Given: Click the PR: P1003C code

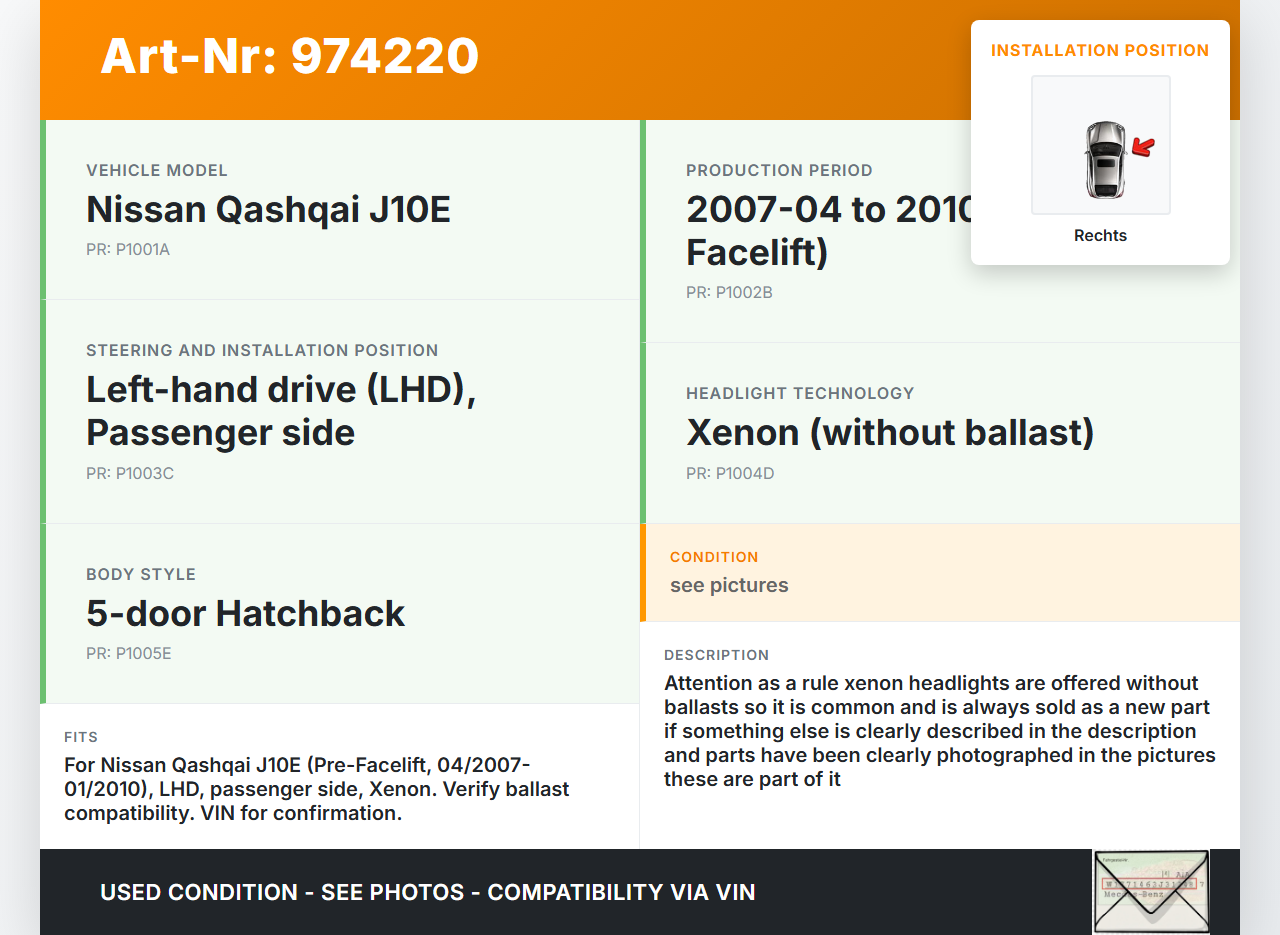Looking at the screenshot, I should [130, 473].
